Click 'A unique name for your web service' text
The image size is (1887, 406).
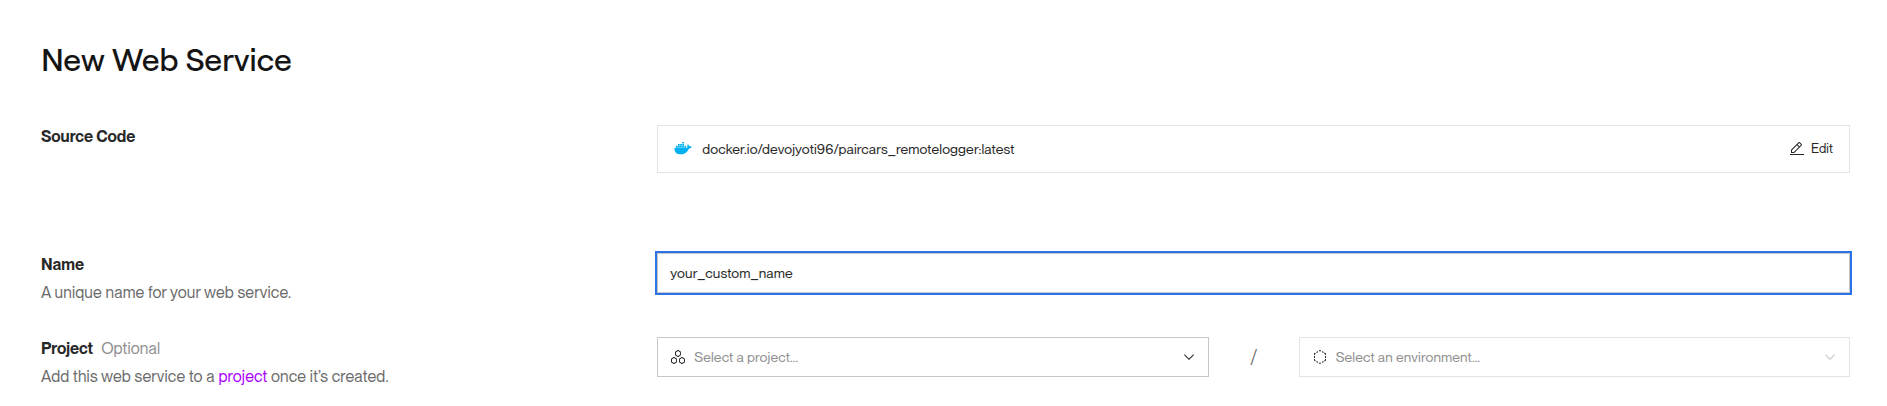(x=166, y=292)
